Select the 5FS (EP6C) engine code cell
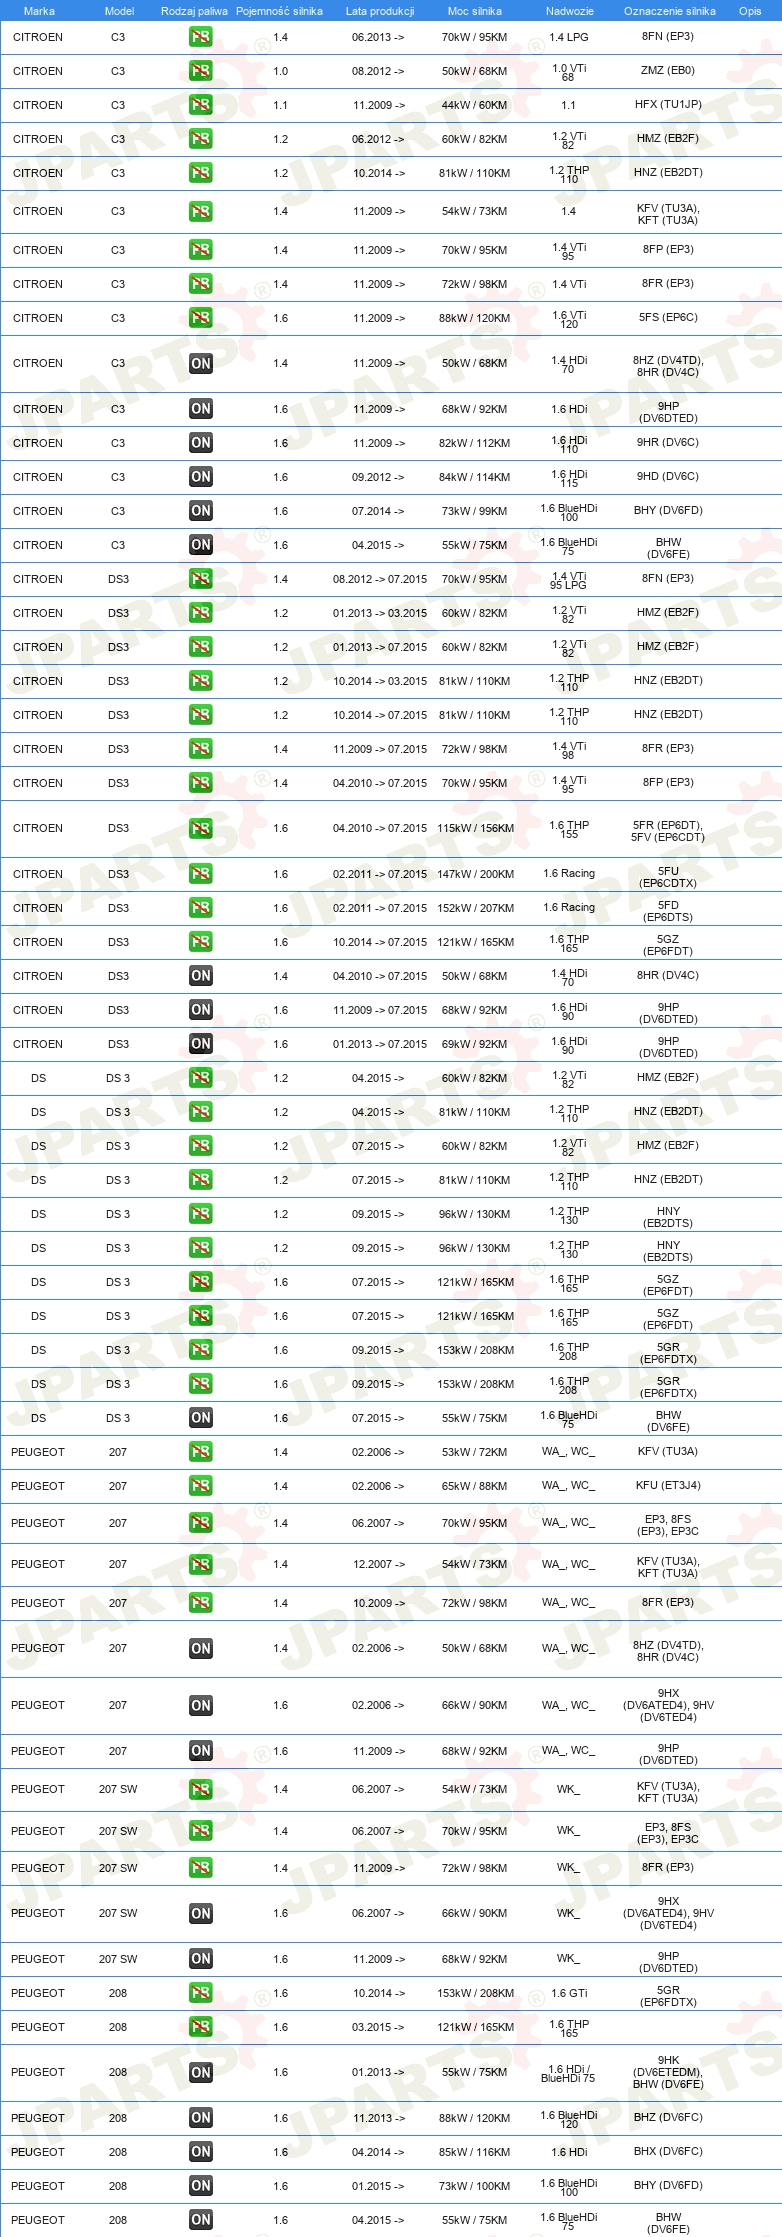Viewport: 782px width, 2237px height. 668,318
